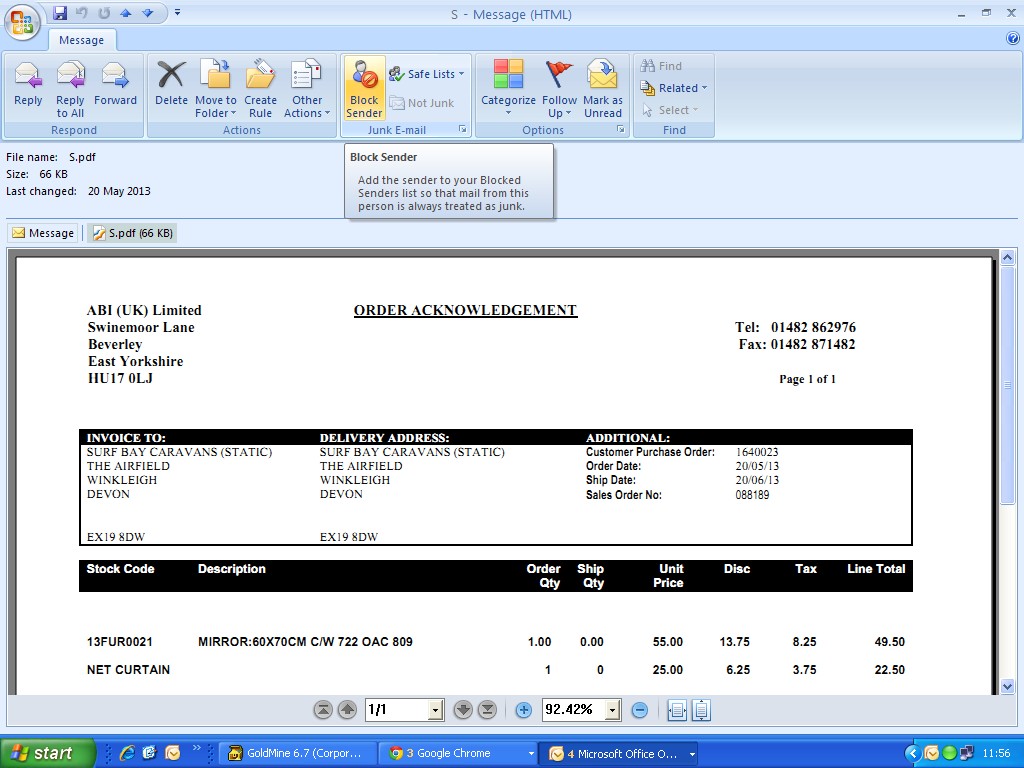This screenshot has width=1024, height=768.
Task: Open the Create Rule dialog
Action: coord(260,88)
